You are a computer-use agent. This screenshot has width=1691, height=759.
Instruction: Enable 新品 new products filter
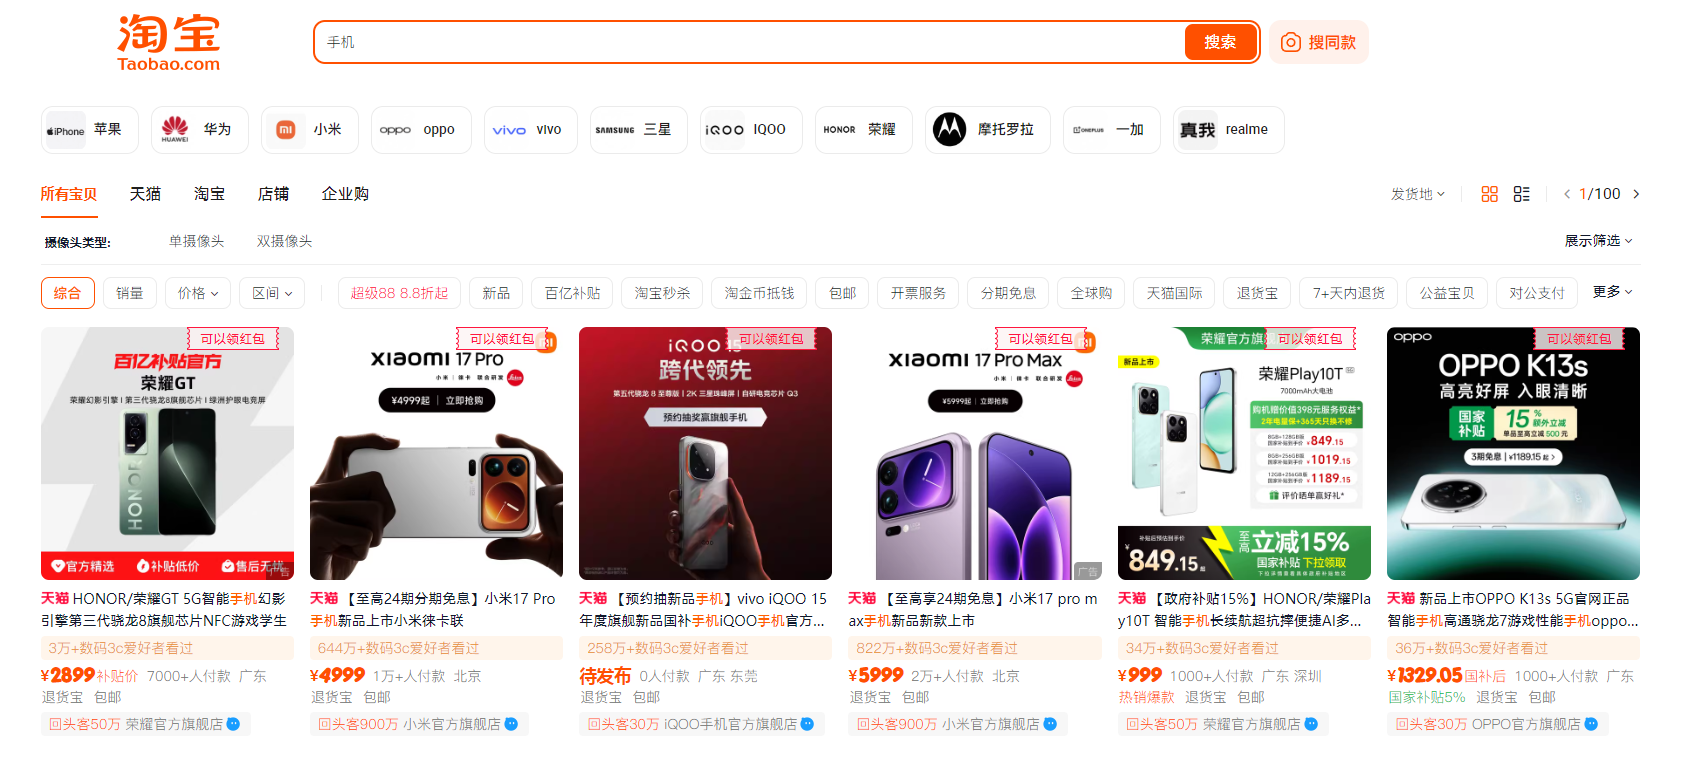point(496,293)
